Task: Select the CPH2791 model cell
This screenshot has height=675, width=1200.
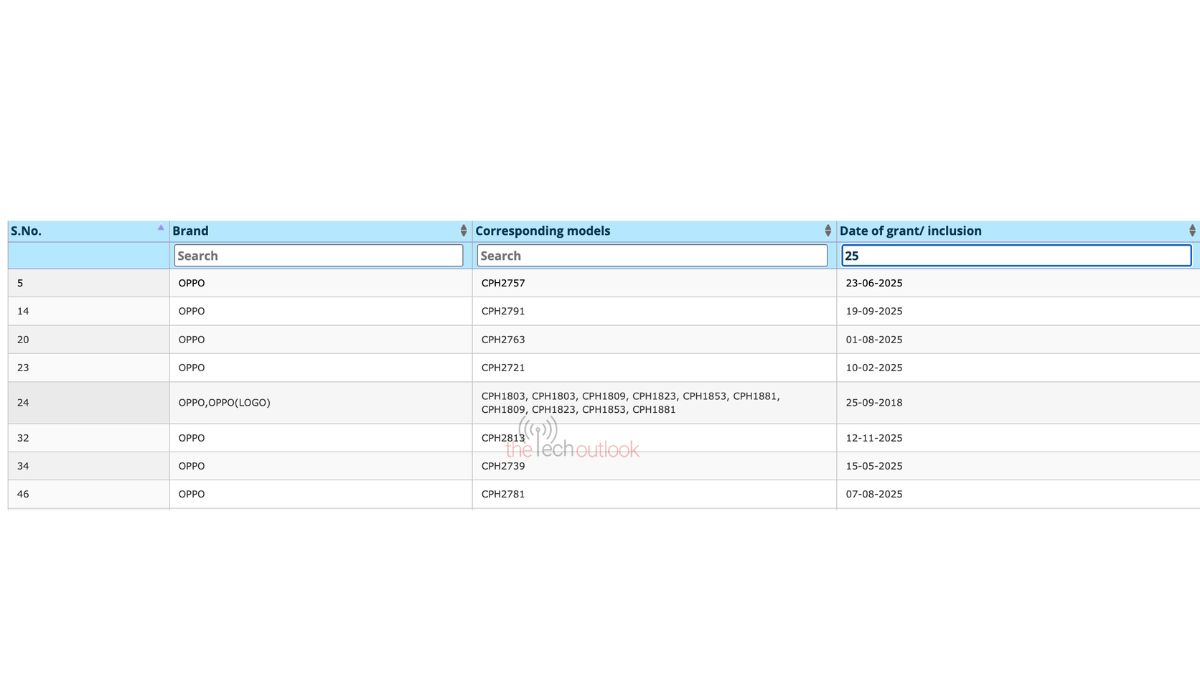Action: pos(503,311)
